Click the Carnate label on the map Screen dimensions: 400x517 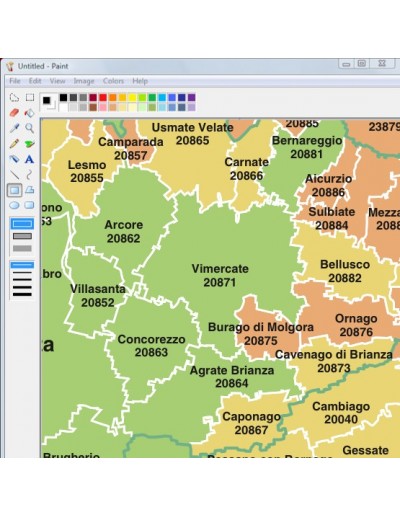click(247, 162)
